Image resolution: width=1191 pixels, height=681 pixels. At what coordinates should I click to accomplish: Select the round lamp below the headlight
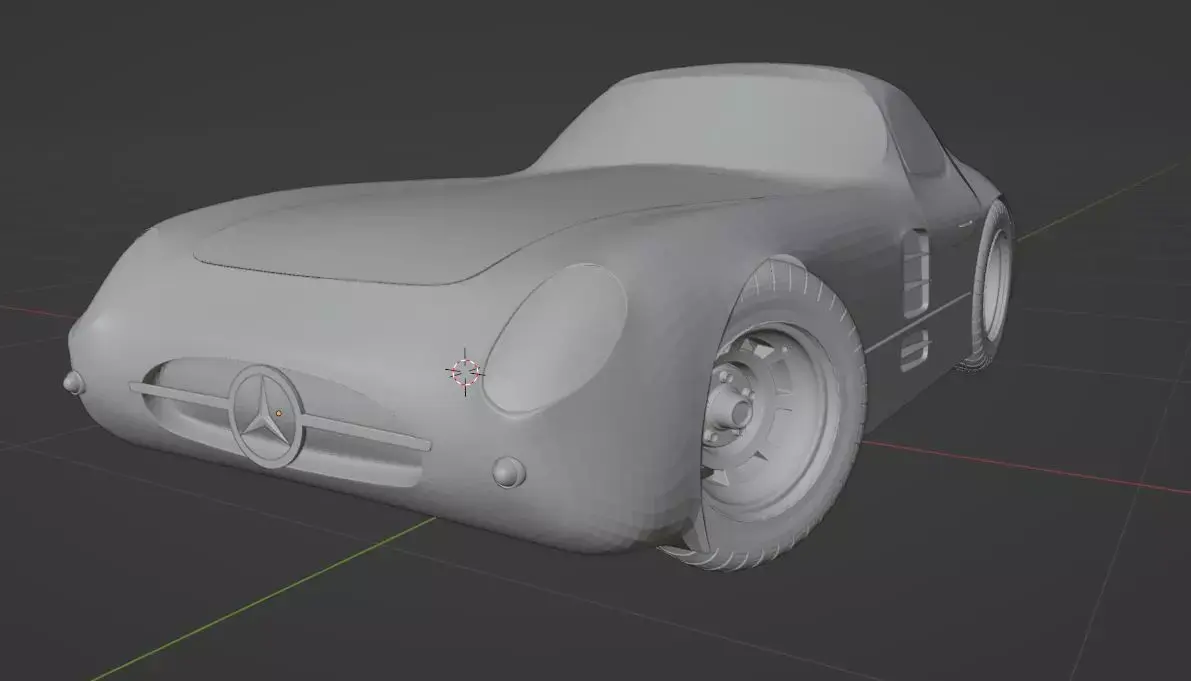click(509, 471)
